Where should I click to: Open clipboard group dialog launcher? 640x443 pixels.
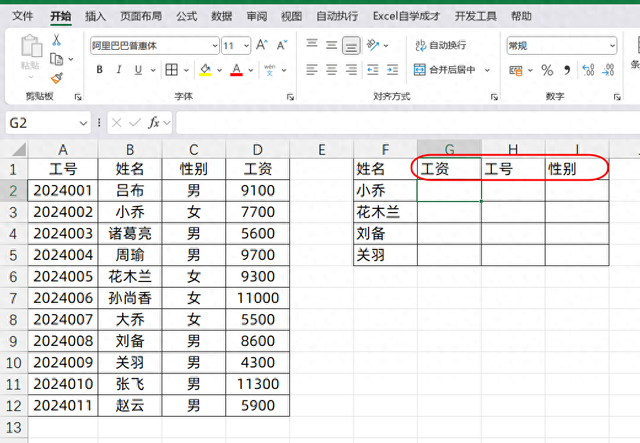coord(78,97)
